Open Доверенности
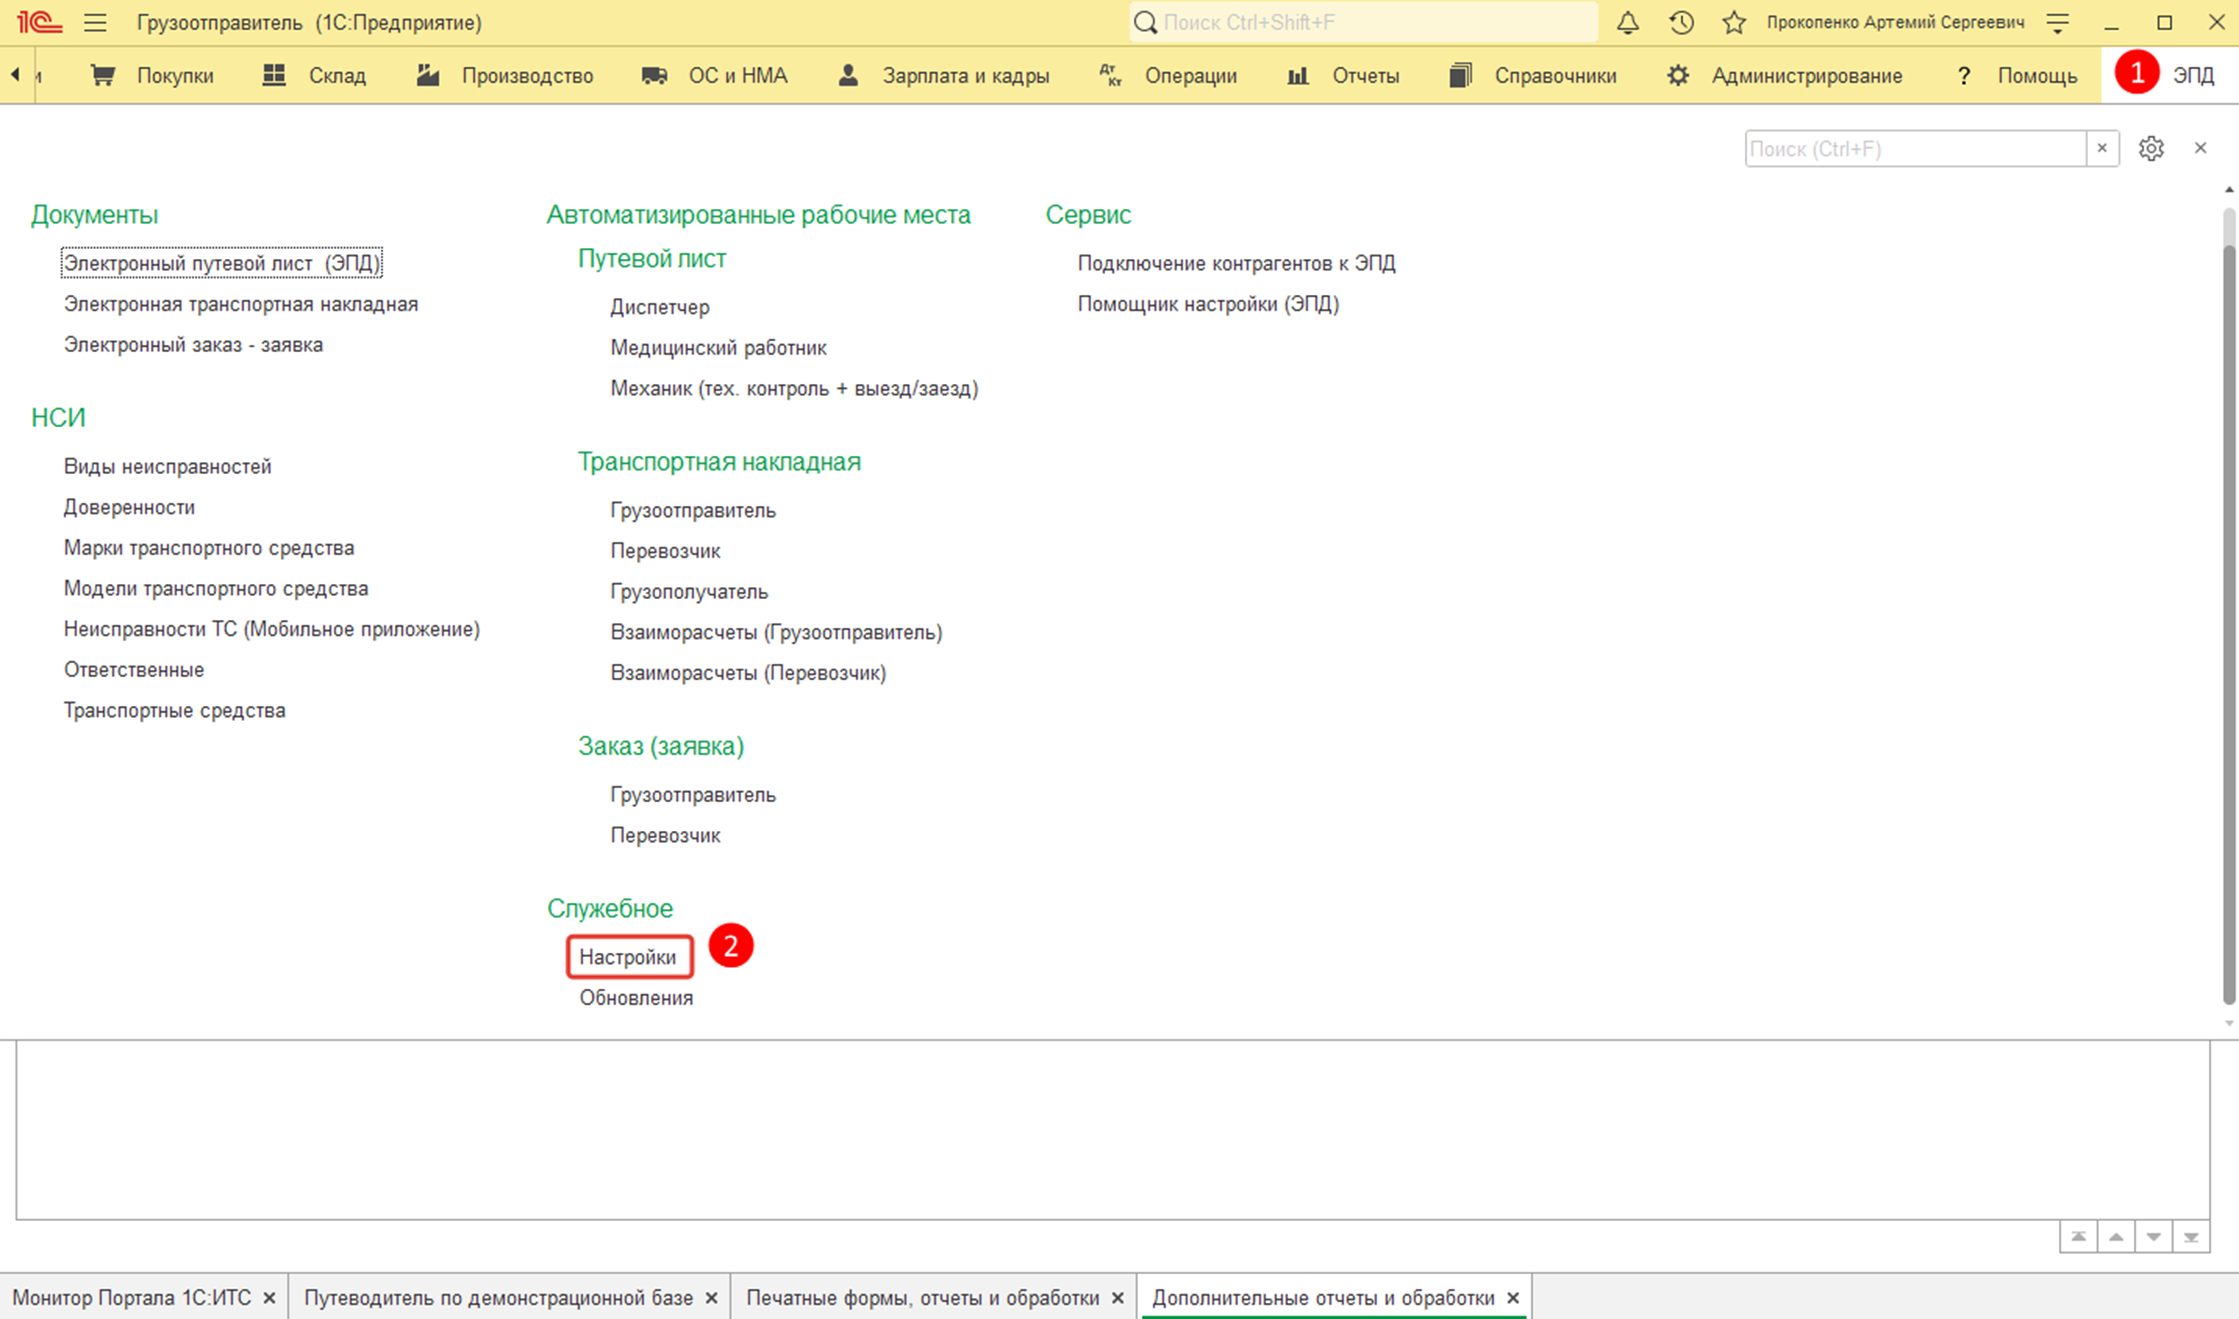Screen dimensions: 2239x1319 tap(129, 507)
